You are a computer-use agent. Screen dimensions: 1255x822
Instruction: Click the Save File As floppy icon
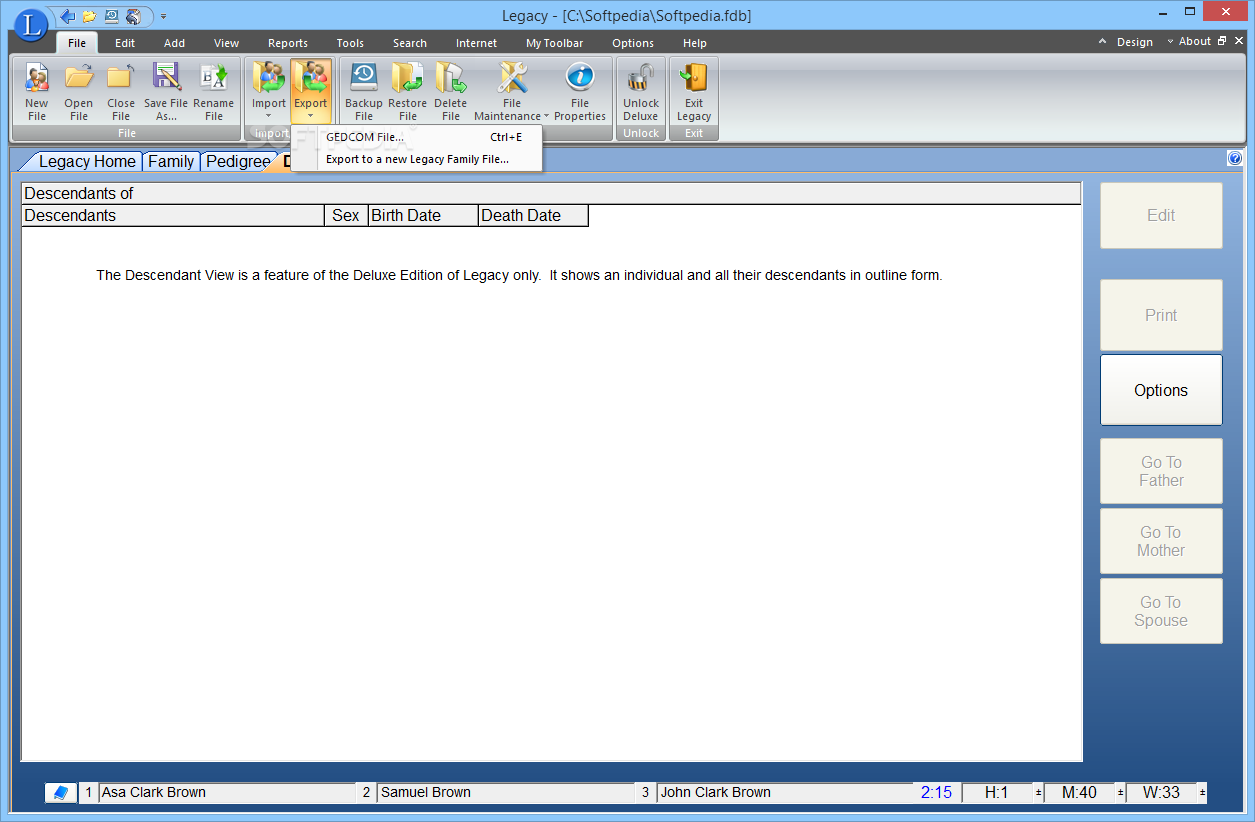(x=166, y=77)
